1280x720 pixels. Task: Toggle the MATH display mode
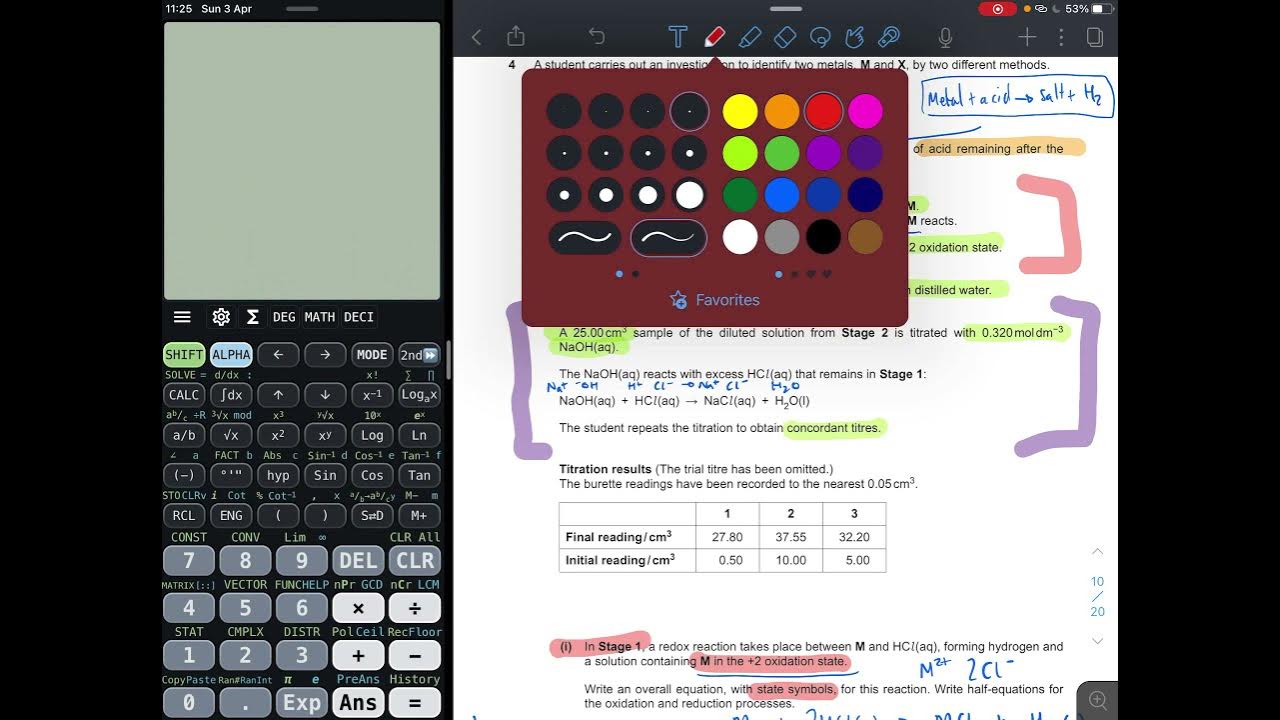[320, 317]
